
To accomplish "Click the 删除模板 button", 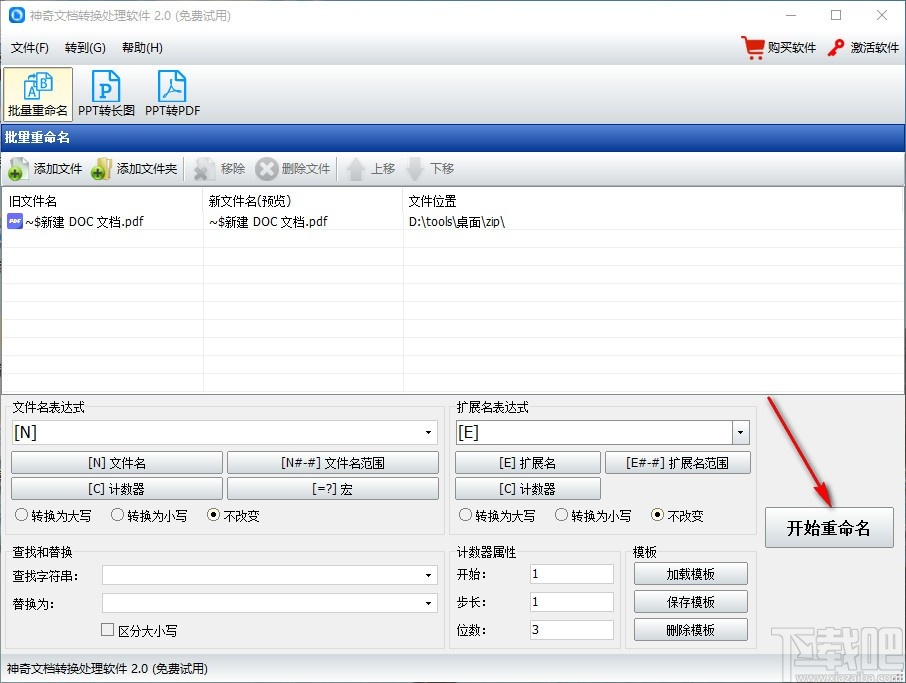I will [x=690, y=630].
